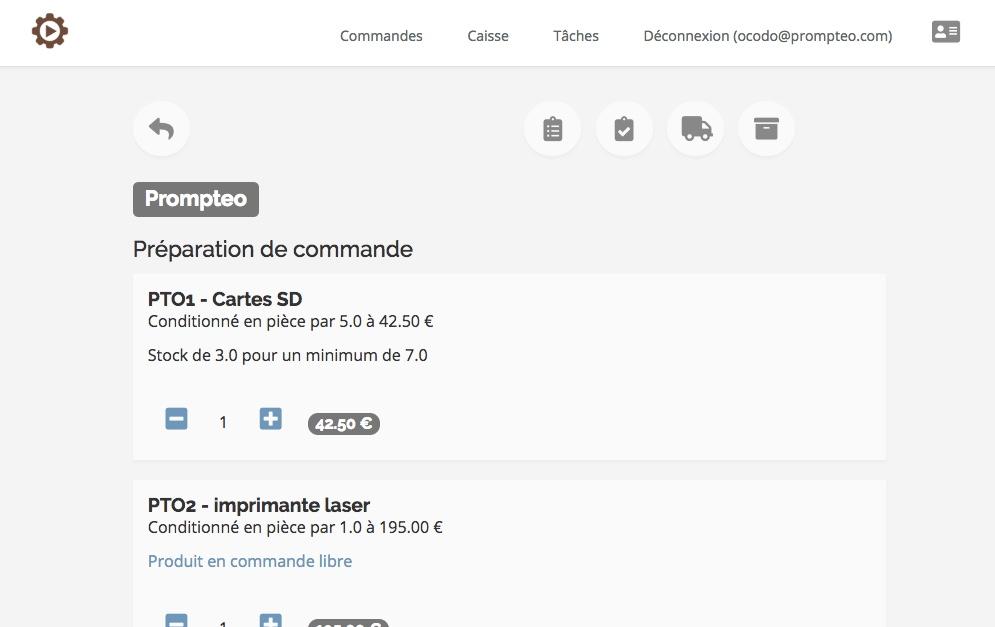The width and height of the screenshot is (995, 627).
Task: Increase quantity for PTO1 Cartes SD
Action: 270,419
